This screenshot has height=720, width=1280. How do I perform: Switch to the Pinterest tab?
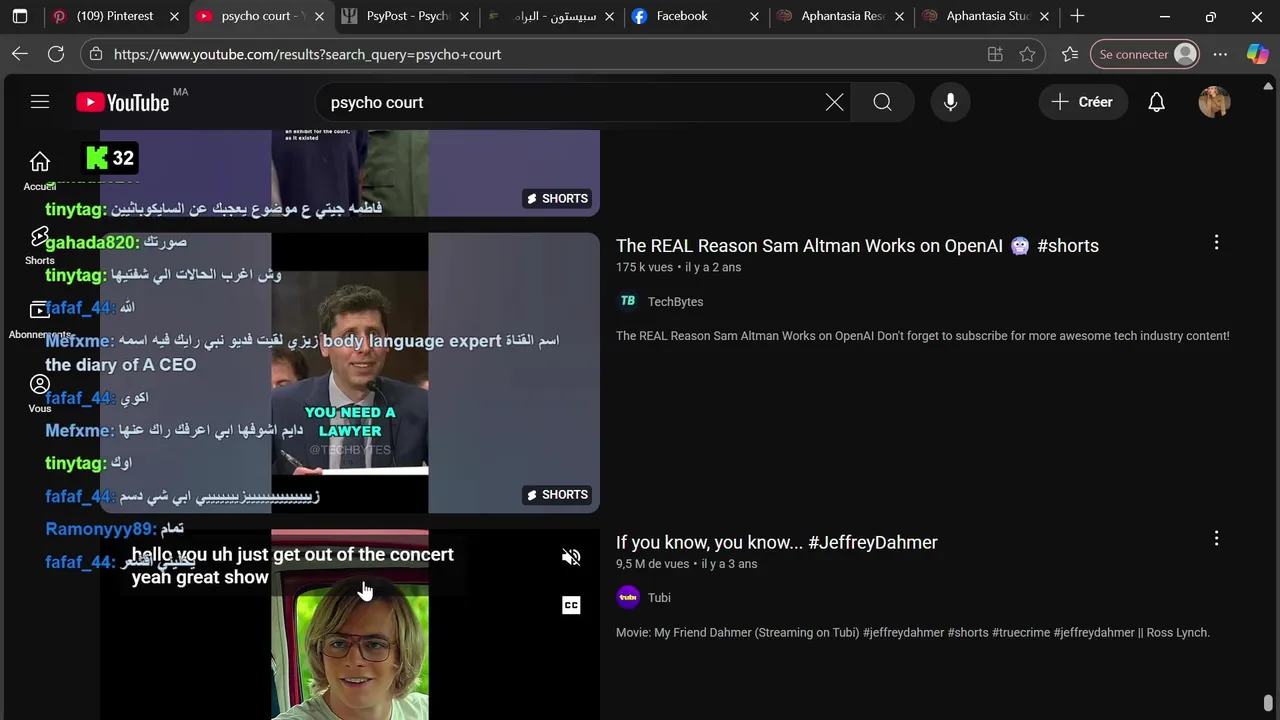(115, 16)
